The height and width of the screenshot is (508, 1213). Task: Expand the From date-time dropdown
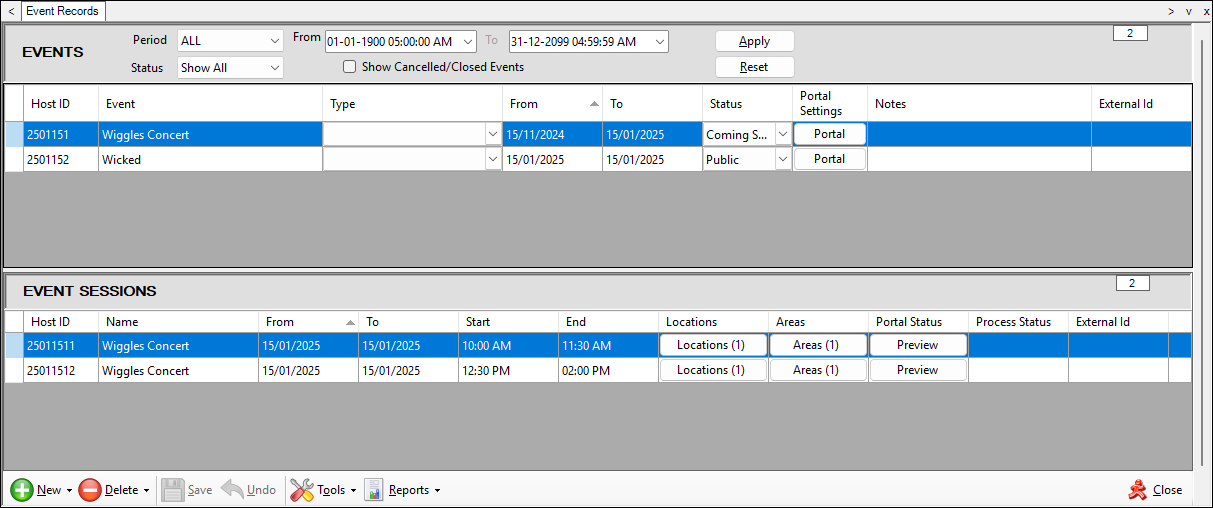(468, 42)
